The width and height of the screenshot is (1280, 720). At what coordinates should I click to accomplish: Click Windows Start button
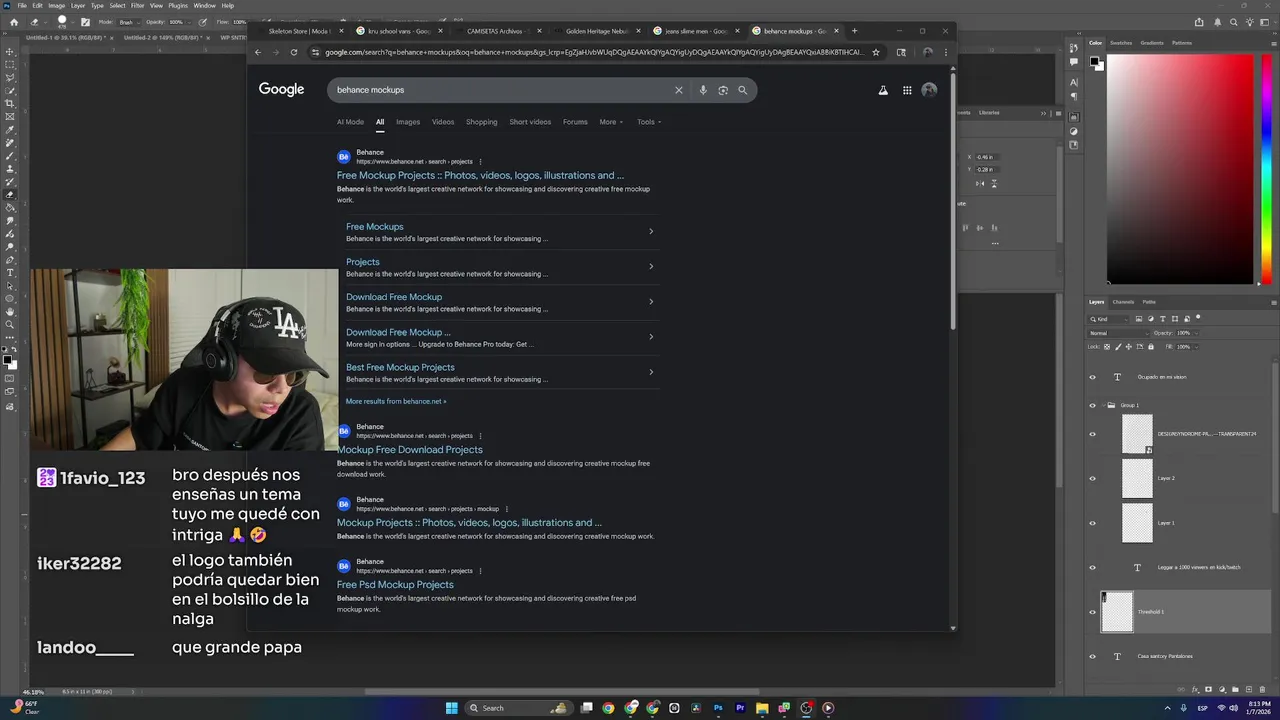coord(452,708)
